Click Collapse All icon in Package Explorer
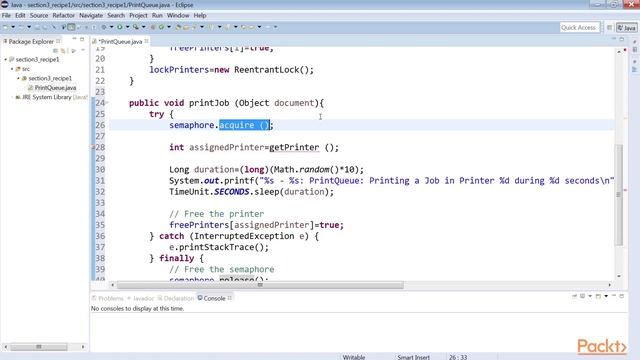 pos(56,51)
